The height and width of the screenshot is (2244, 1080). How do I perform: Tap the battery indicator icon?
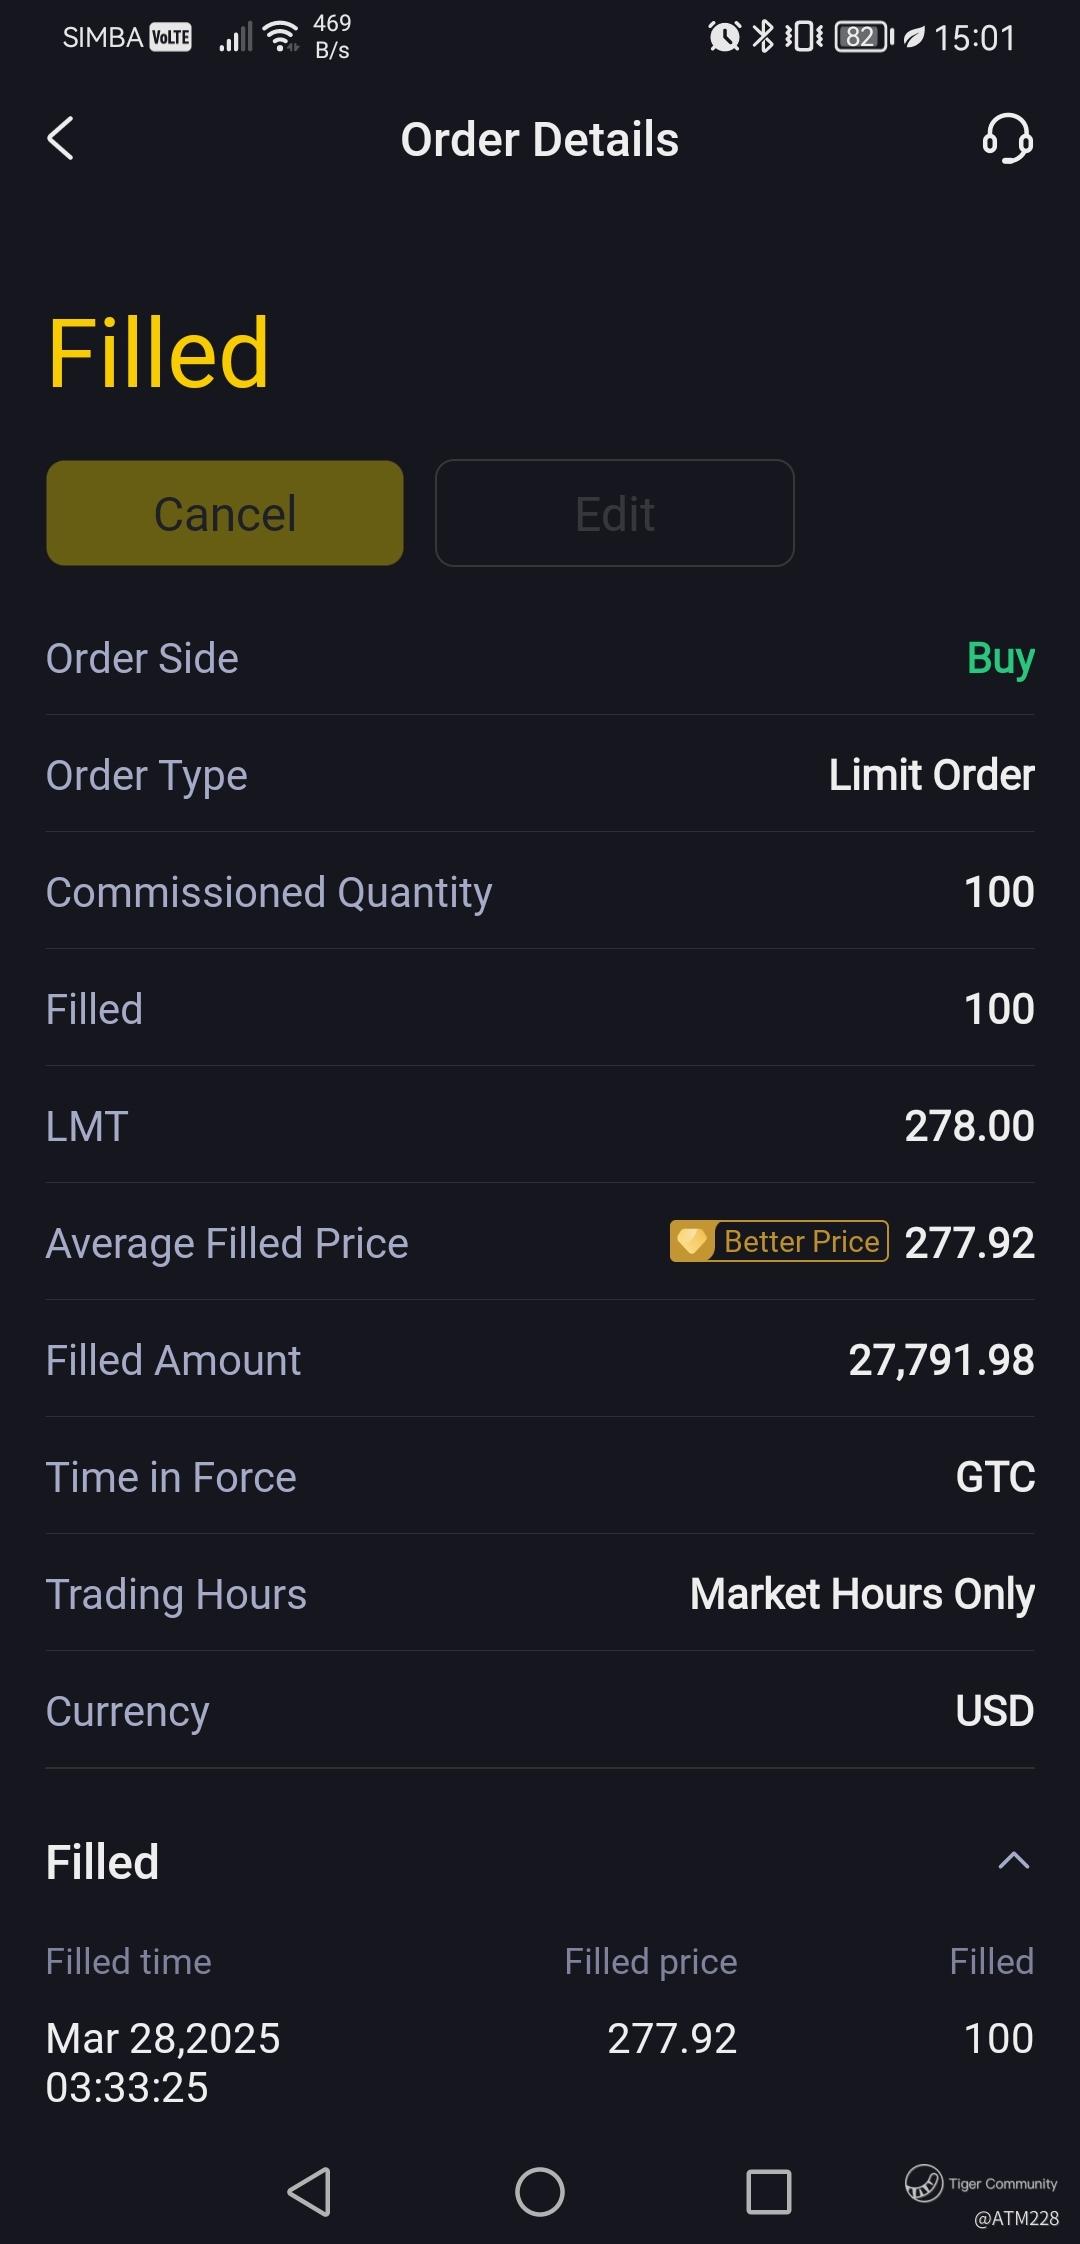(x=863, y=38)
